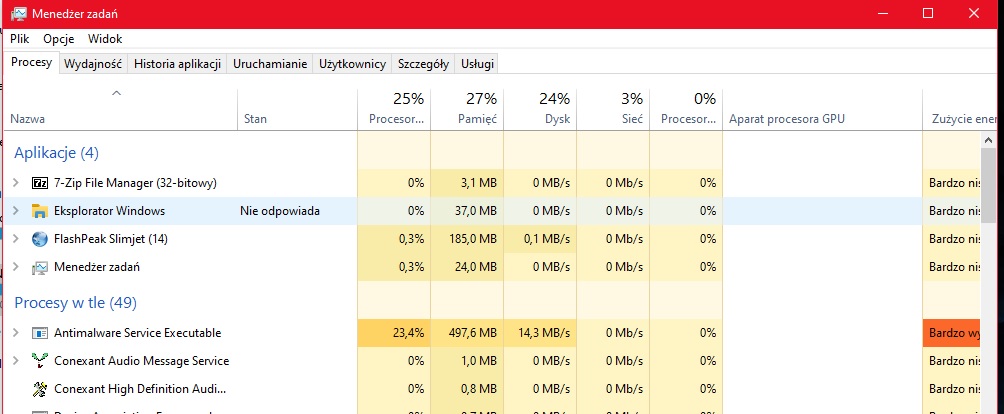Click the 3,1 MB memory cell
The image size is (1004, 414).
pos(467,183)
